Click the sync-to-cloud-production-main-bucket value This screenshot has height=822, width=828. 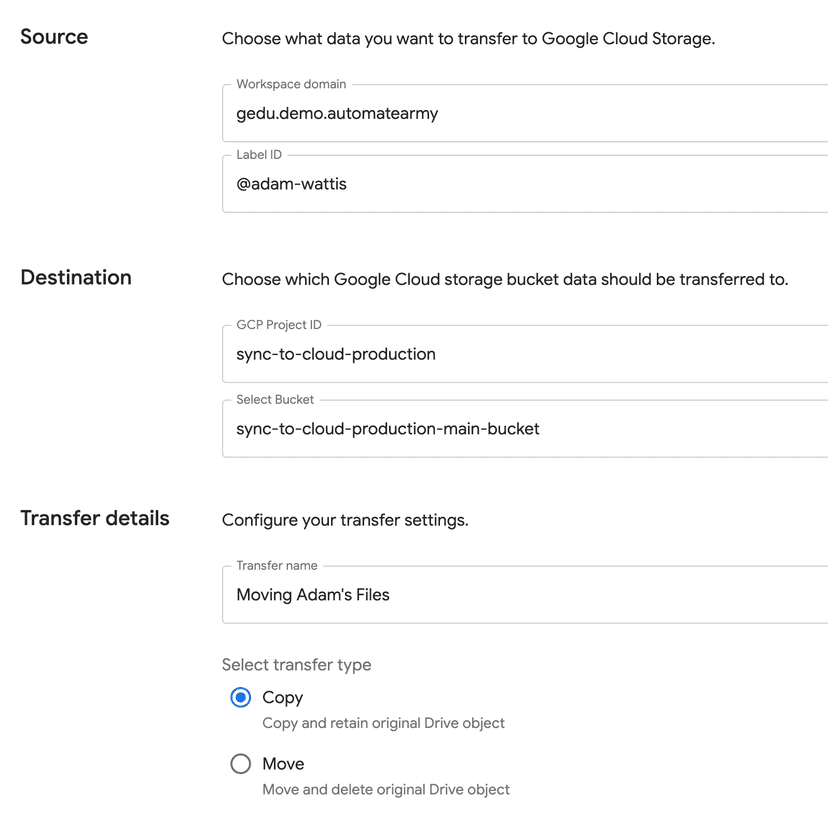387,428
